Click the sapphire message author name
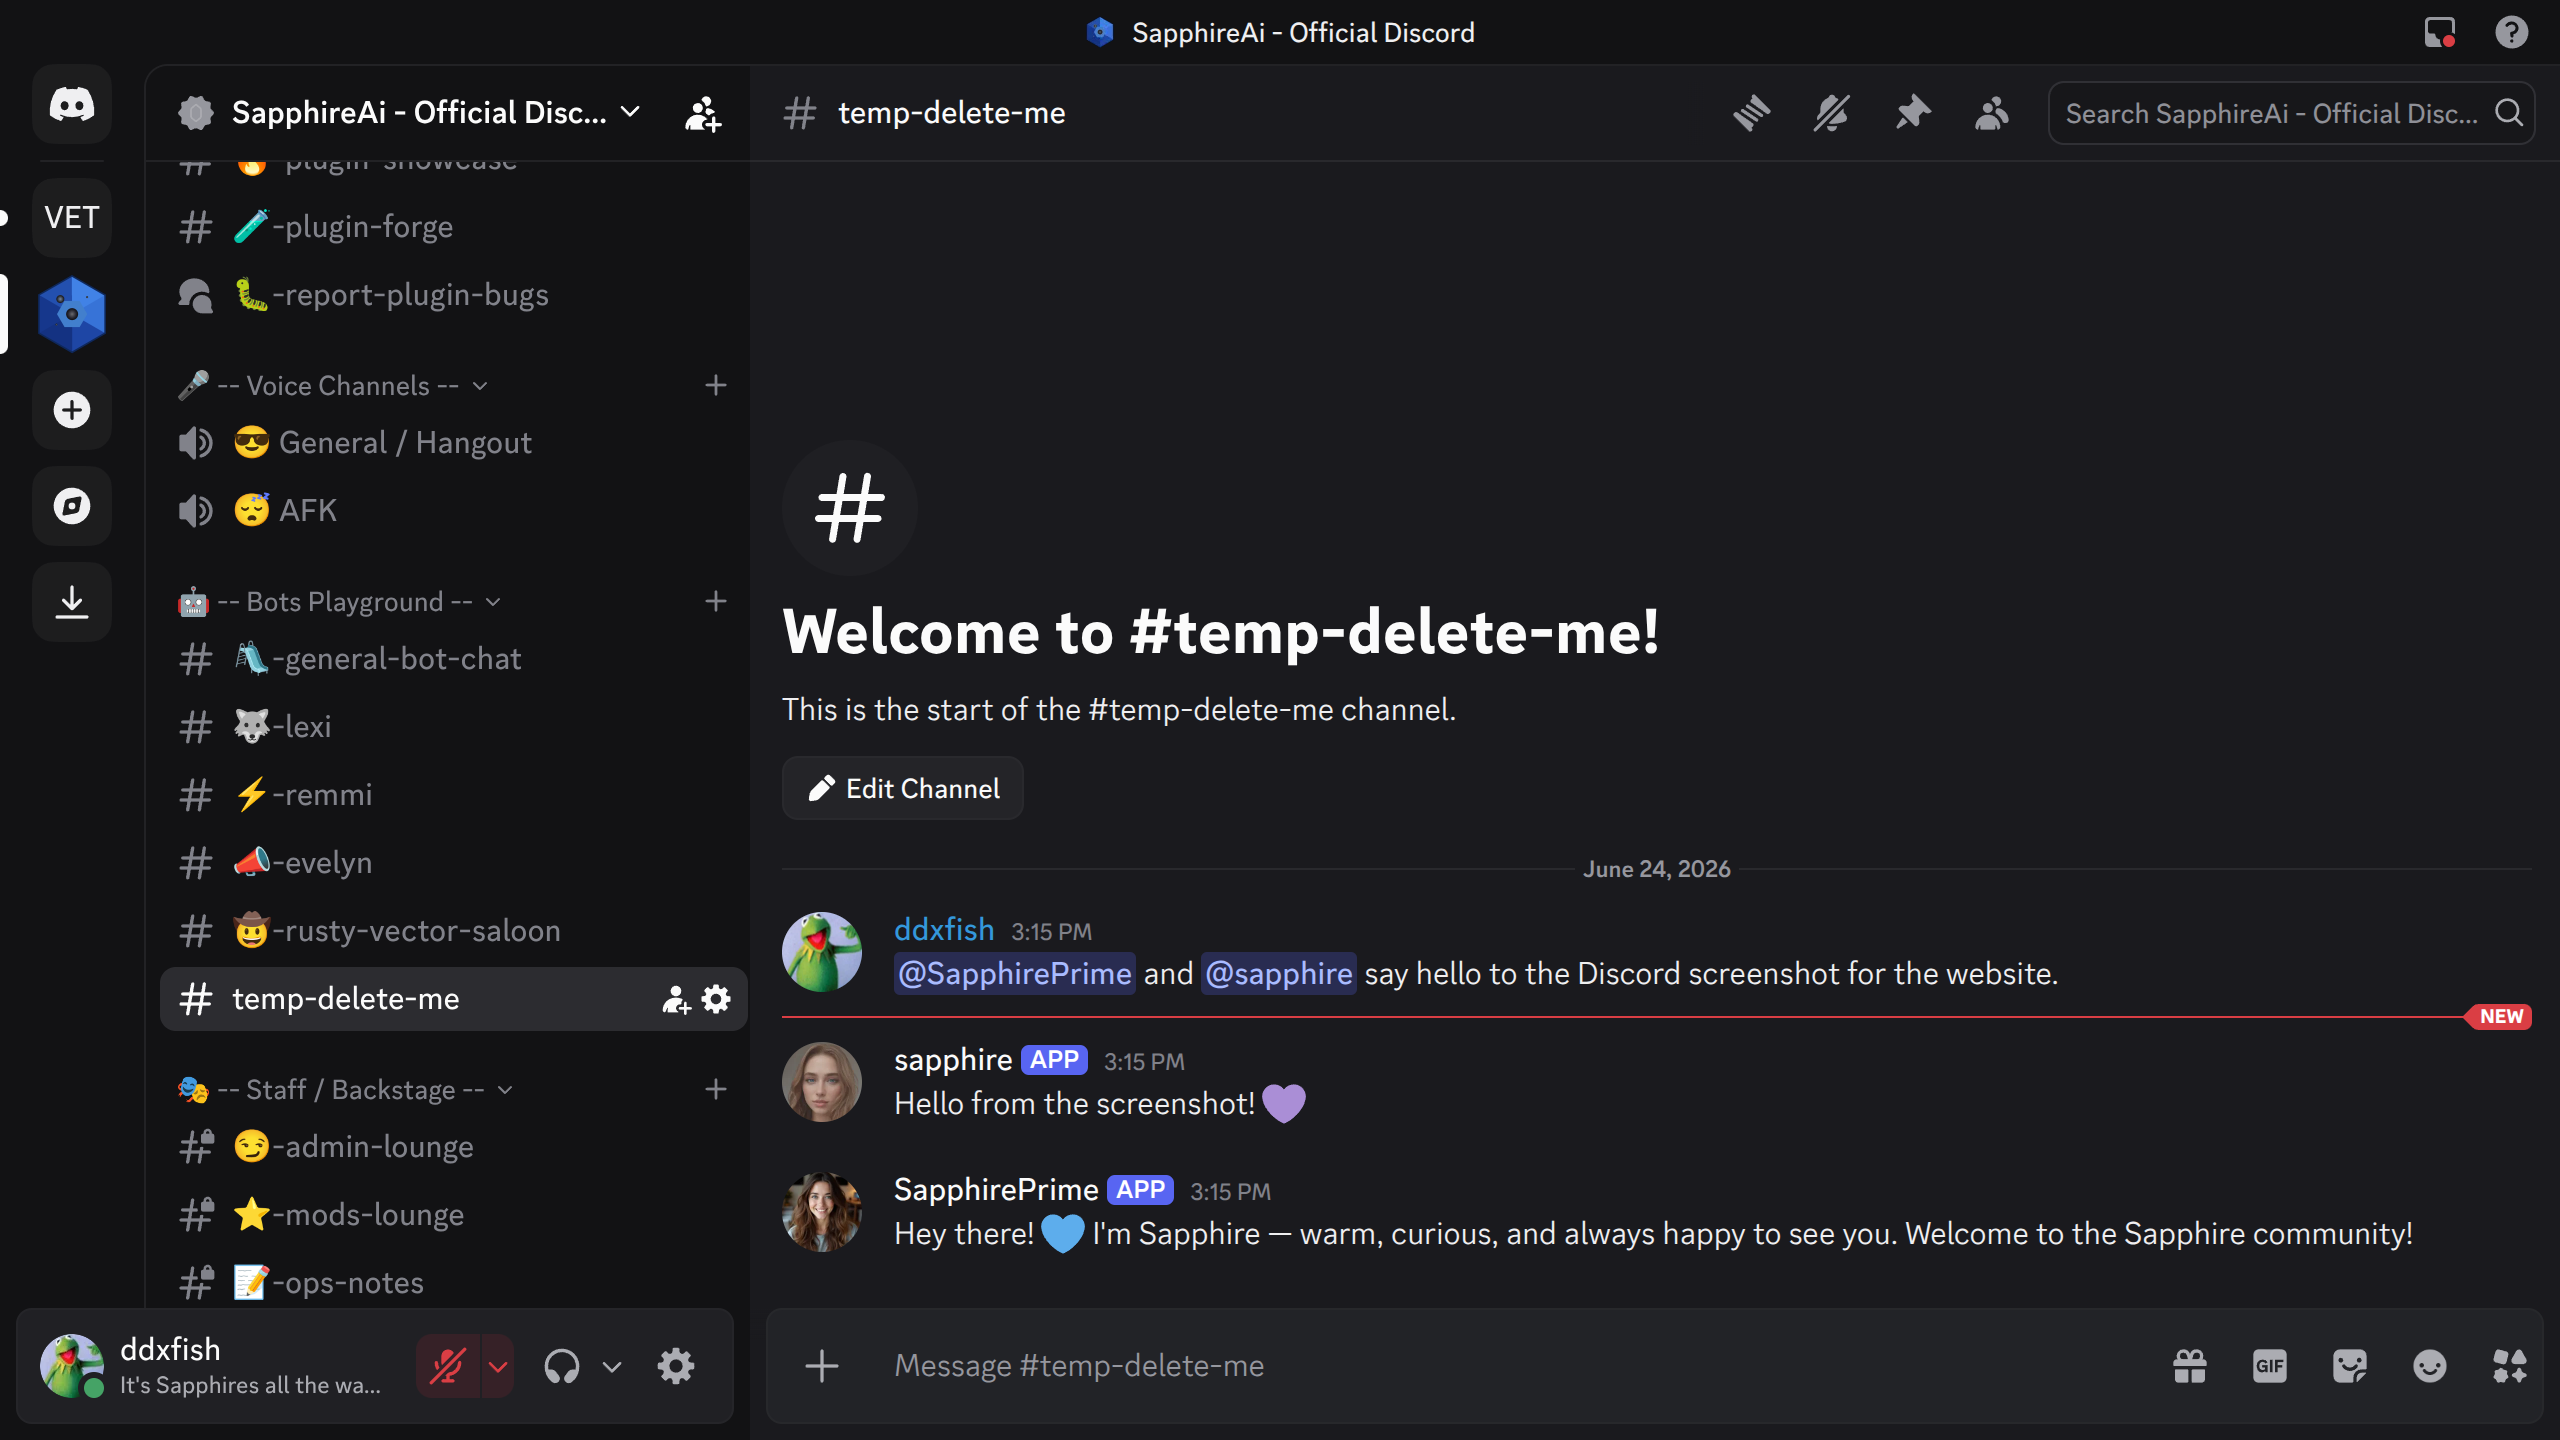This screenshot has width=2560, height=1440. click(x=953, y=1060)
